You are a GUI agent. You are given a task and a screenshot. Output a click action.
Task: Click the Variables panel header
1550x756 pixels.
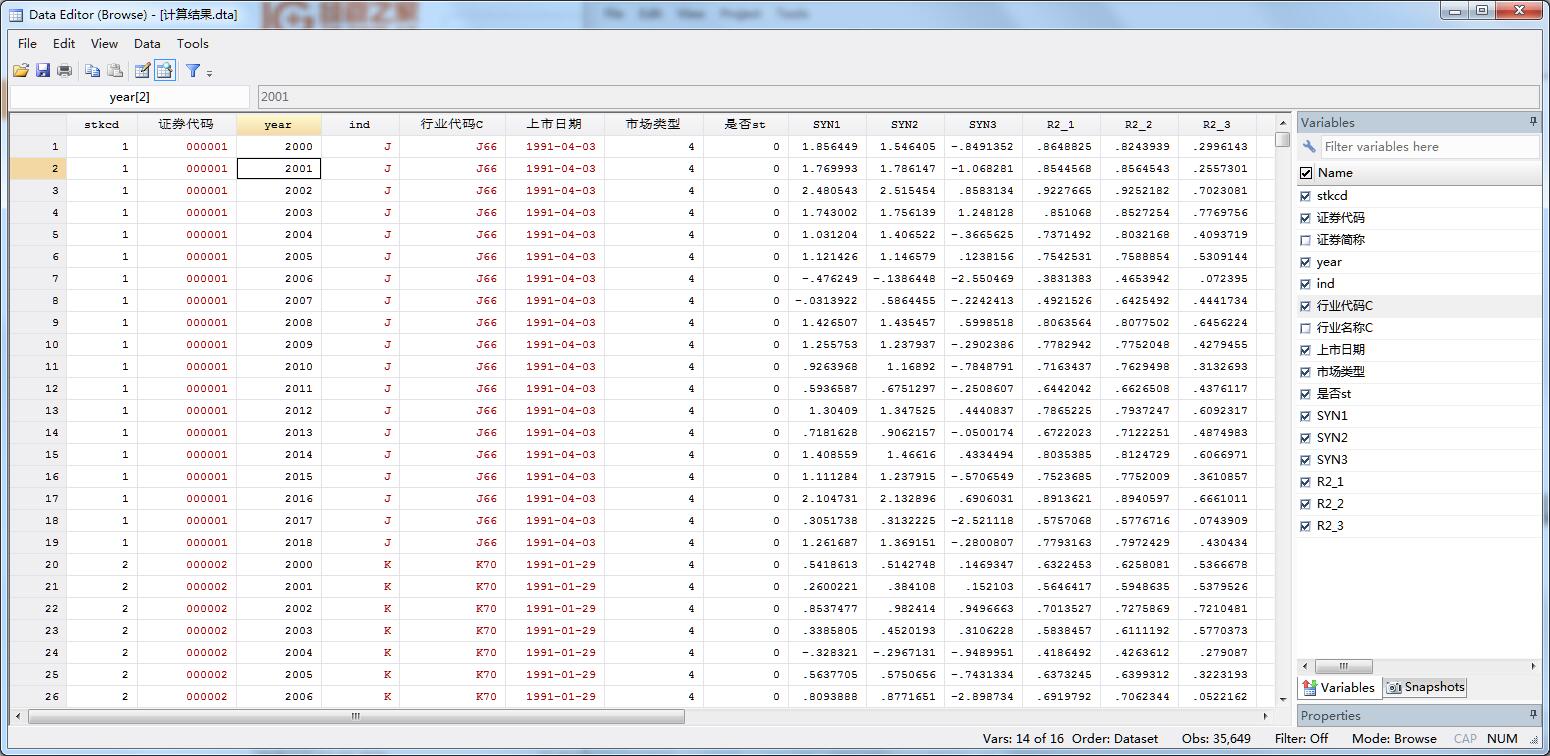[1419, 122]
